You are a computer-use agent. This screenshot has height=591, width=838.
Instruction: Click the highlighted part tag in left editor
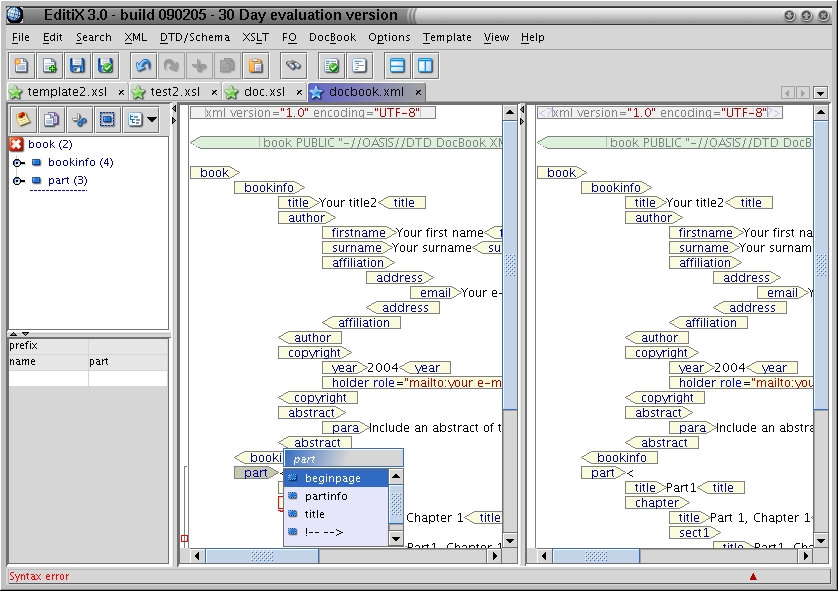pos(255,473)
